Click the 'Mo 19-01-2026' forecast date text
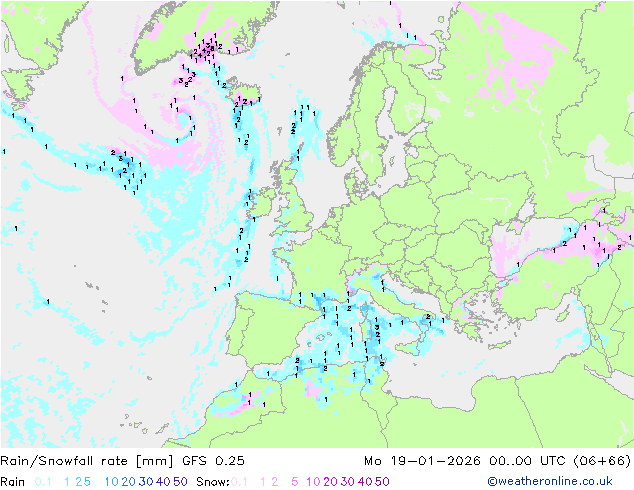The image size is (634, 490). pyautogui.click(x=422, y=461)
